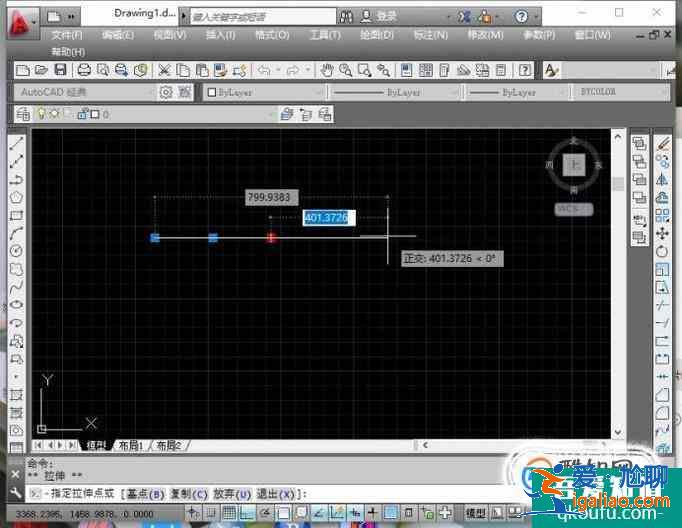This screenshot has height=528, width=682.
Task: Click the Zoom Realtime magnifier icon
Action: [x=345, y=70]
